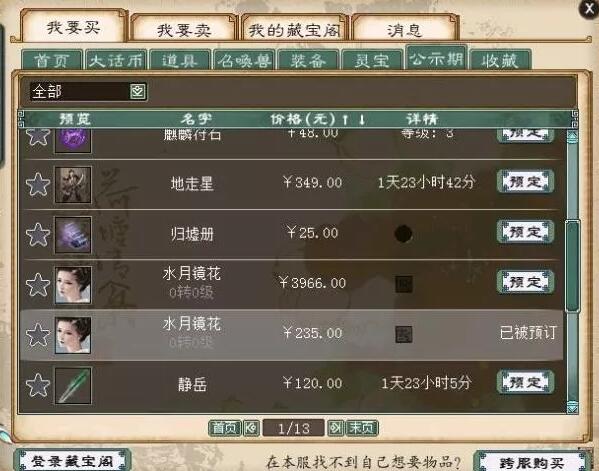Reserve 地走星 with 预定 button
The width and height of the screenshot is (599, 471).
[525, 182]
